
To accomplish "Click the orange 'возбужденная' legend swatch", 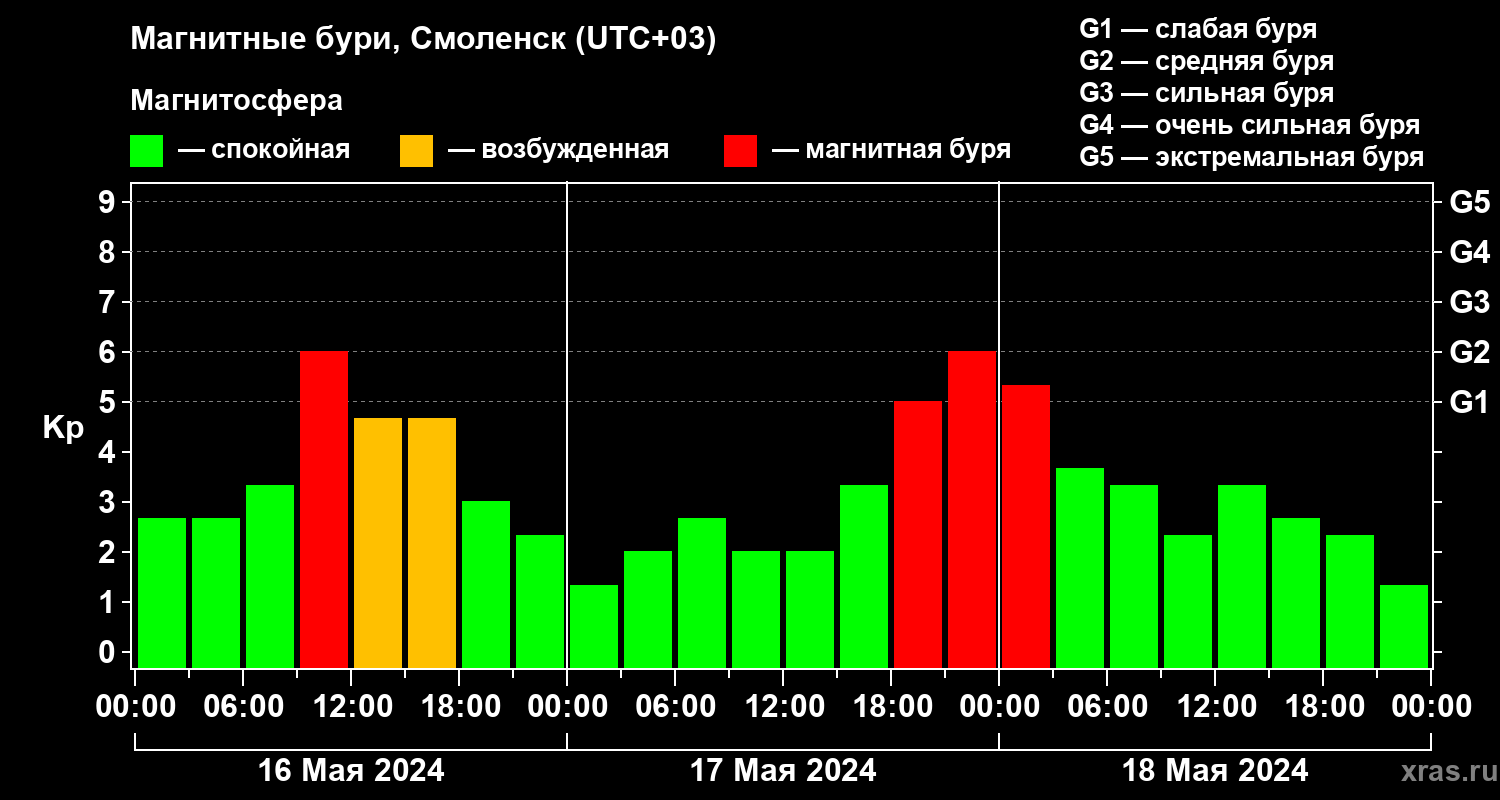I will click(x=416, y=151).
